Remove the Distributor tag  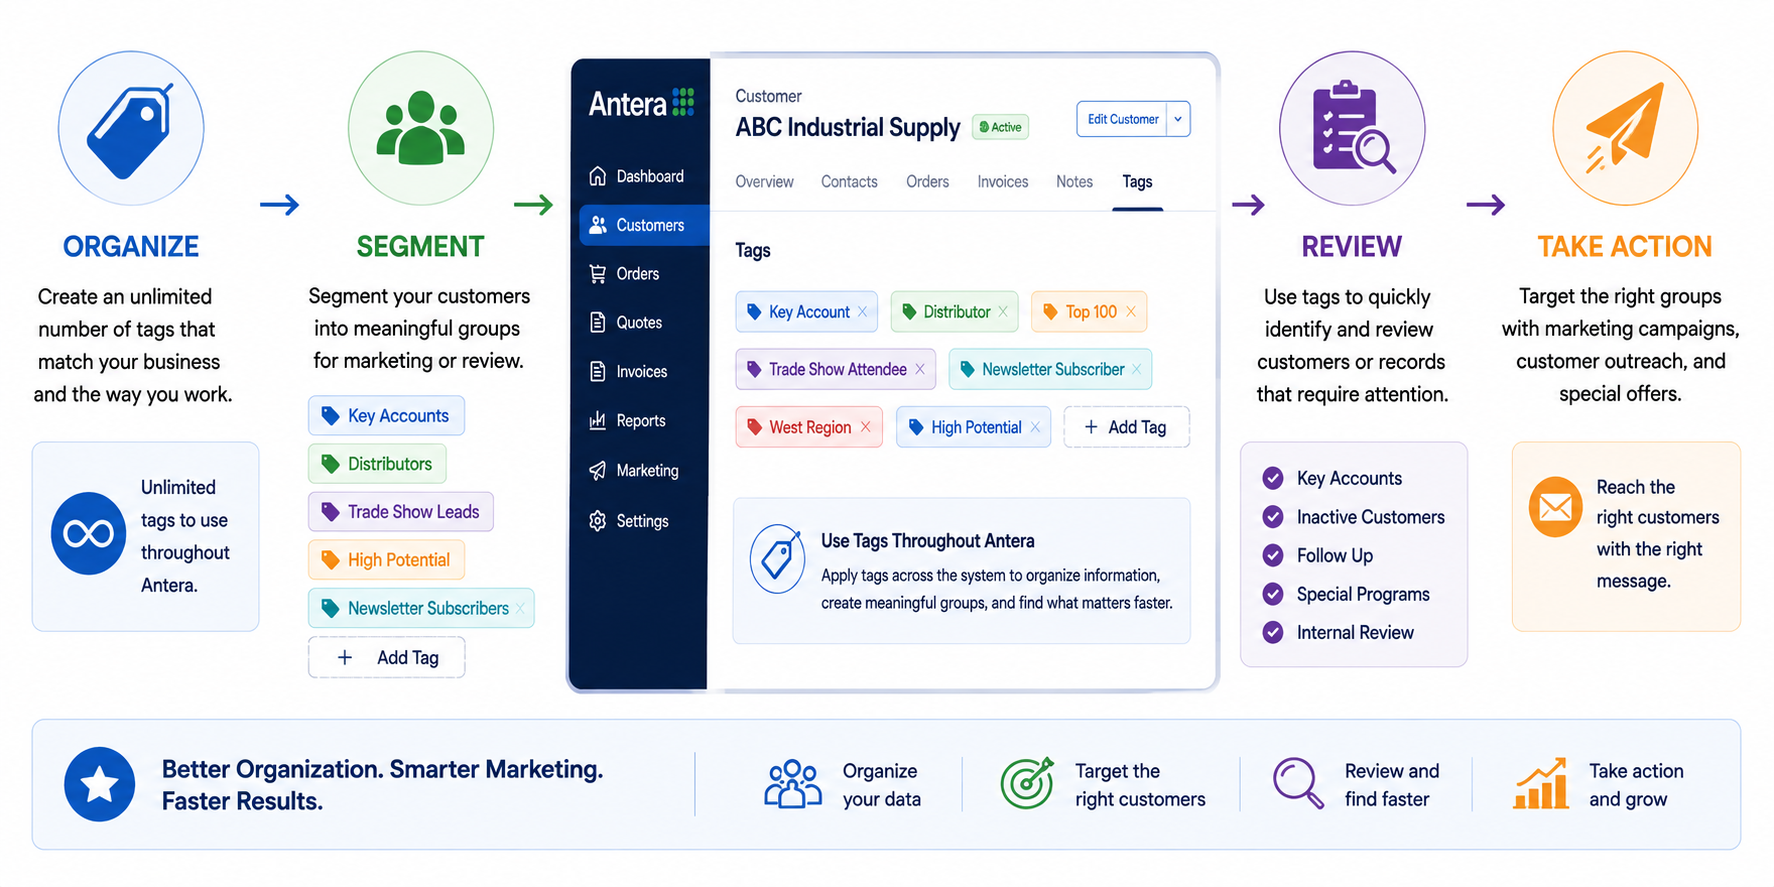1003,312
